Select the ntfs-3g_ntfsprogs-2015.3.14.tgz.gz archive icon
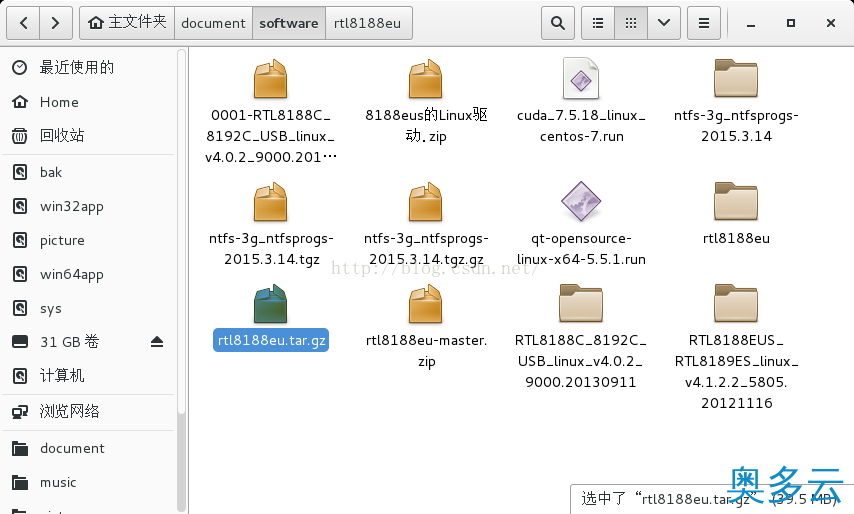 pyautogui.click(x=426, y=202)
